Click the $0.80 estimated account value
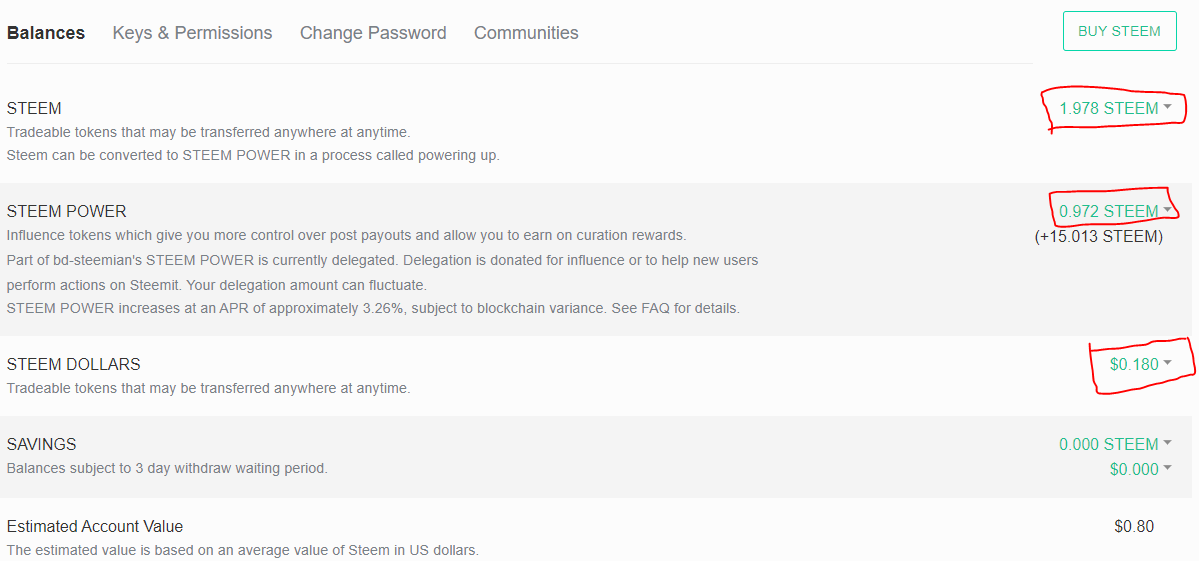Screen dimensions: 1199x561 tap(1134, 526)
